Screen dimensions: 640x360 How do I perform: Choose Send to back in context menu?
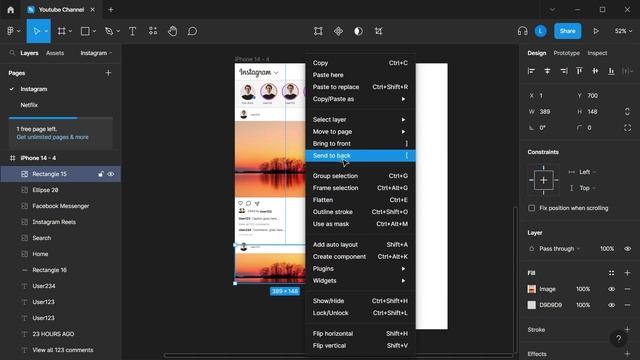pyautogui.click(x=360, y=156)
